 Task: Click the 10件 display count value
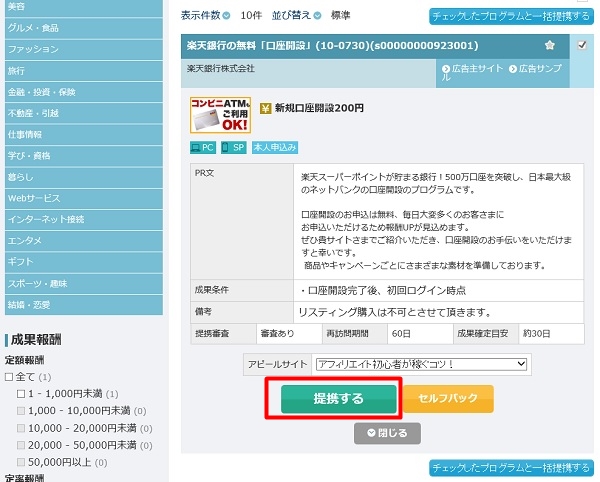pos(251,16)
